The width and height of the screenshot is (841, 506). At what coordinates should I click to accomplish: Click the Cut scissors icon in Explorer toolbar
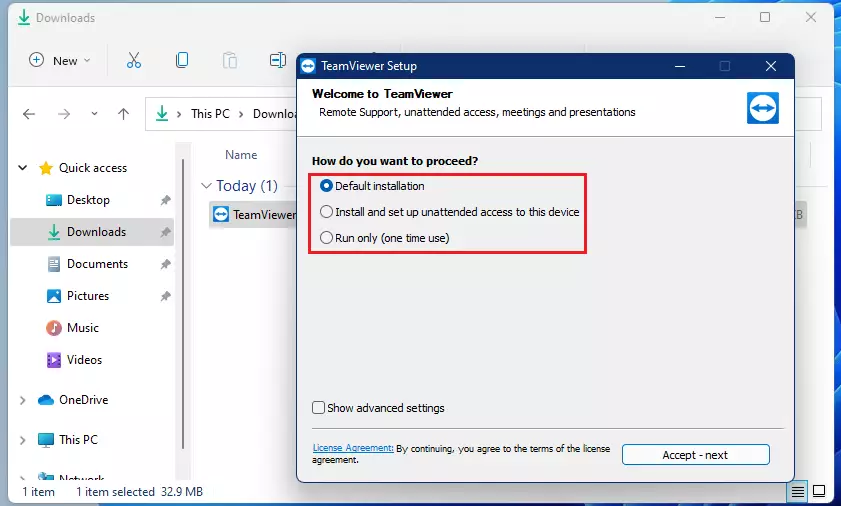point(134,60)
